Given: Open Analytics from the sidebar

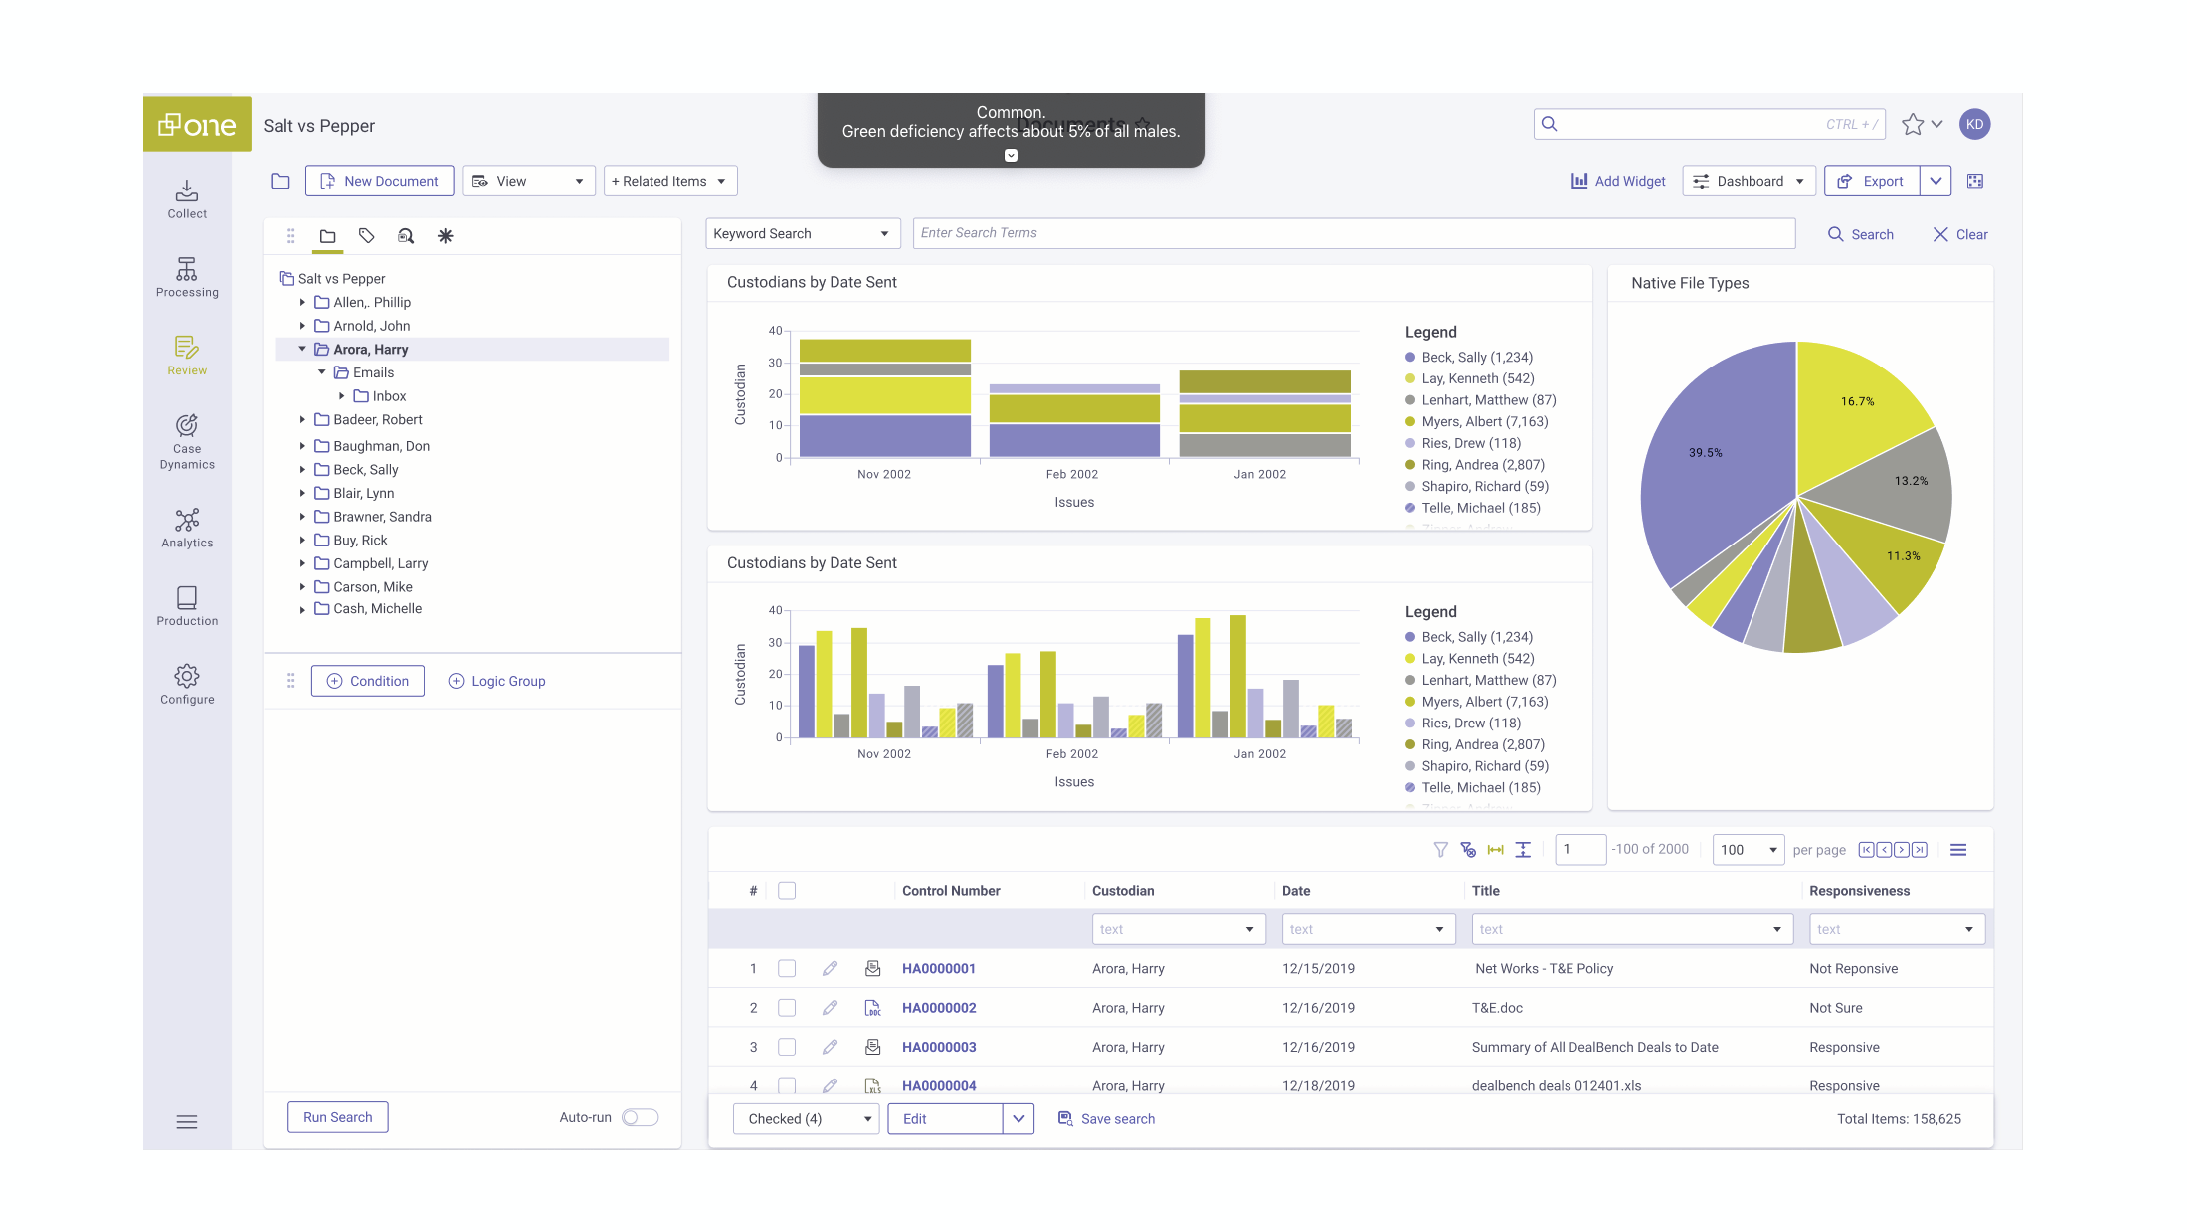Looking at the screenshot, I should [187, 527].
